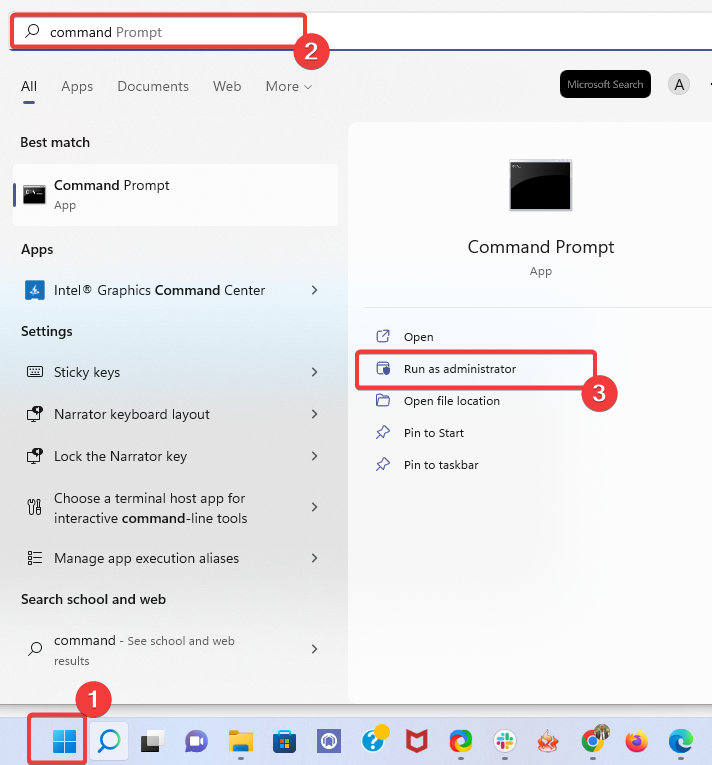
Task: Expand the command web results chevron
Action: (x=315, y=649)
